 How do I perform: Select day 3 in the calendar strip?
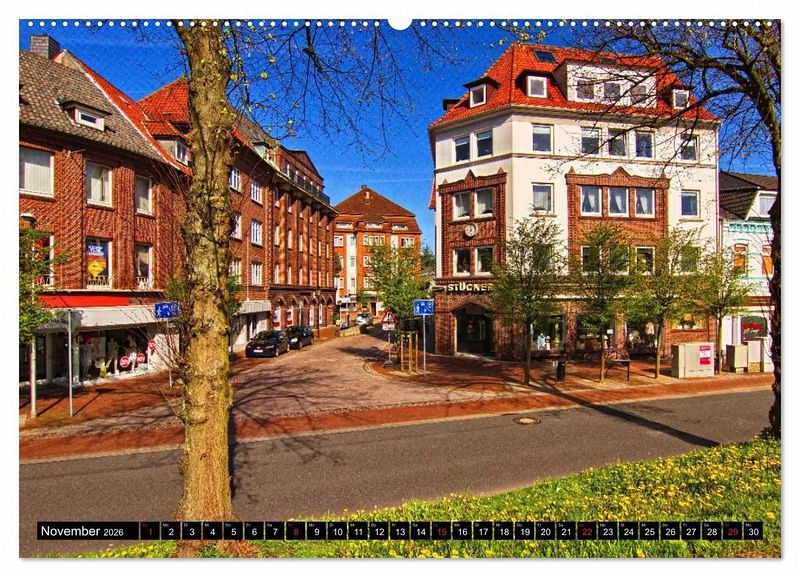pos(191,531)
